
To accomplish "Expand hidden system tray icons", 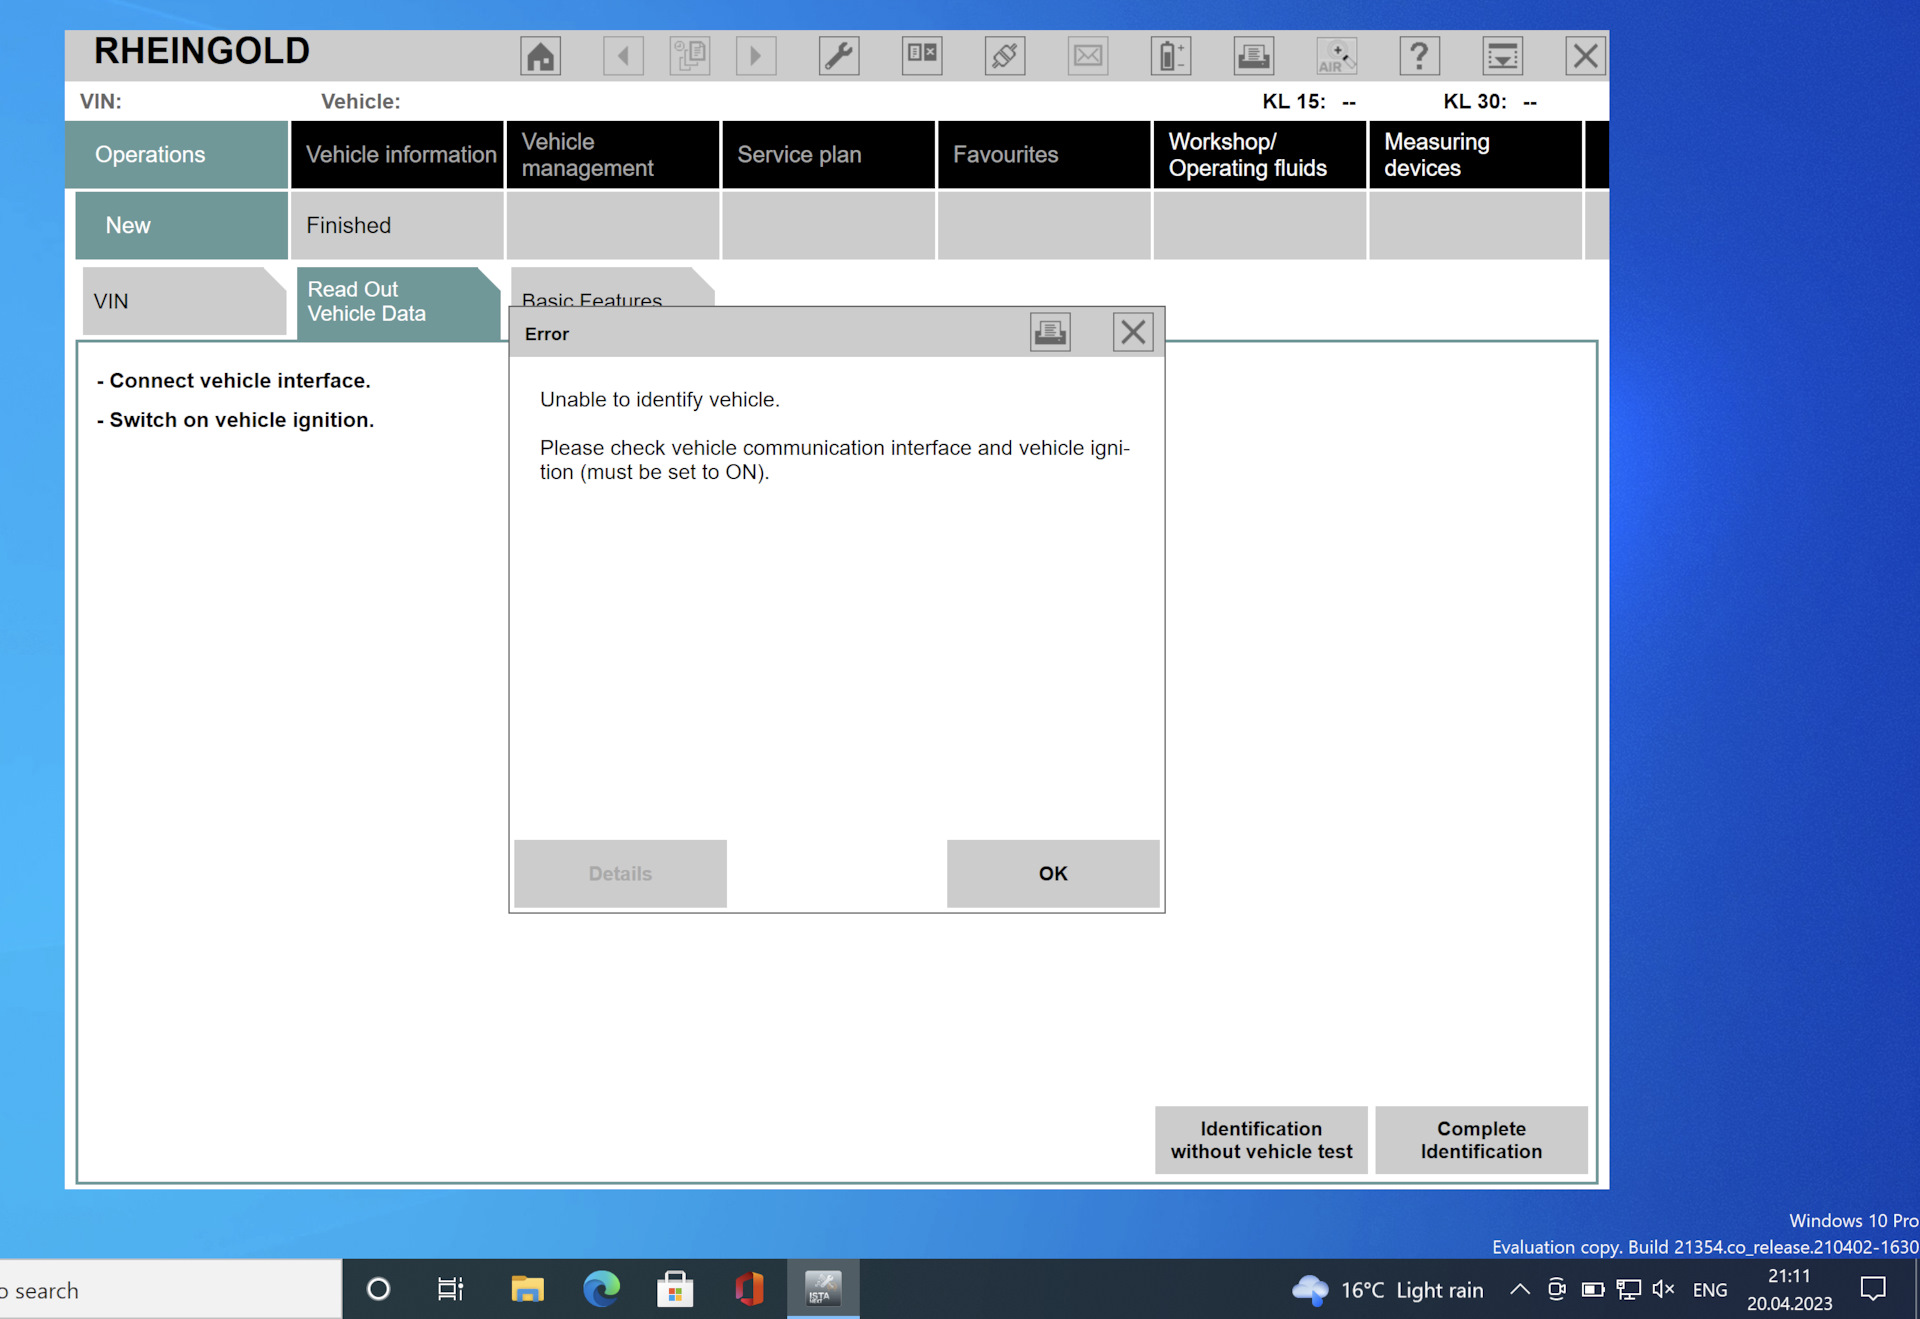I will click(x=1519, y=1290).
